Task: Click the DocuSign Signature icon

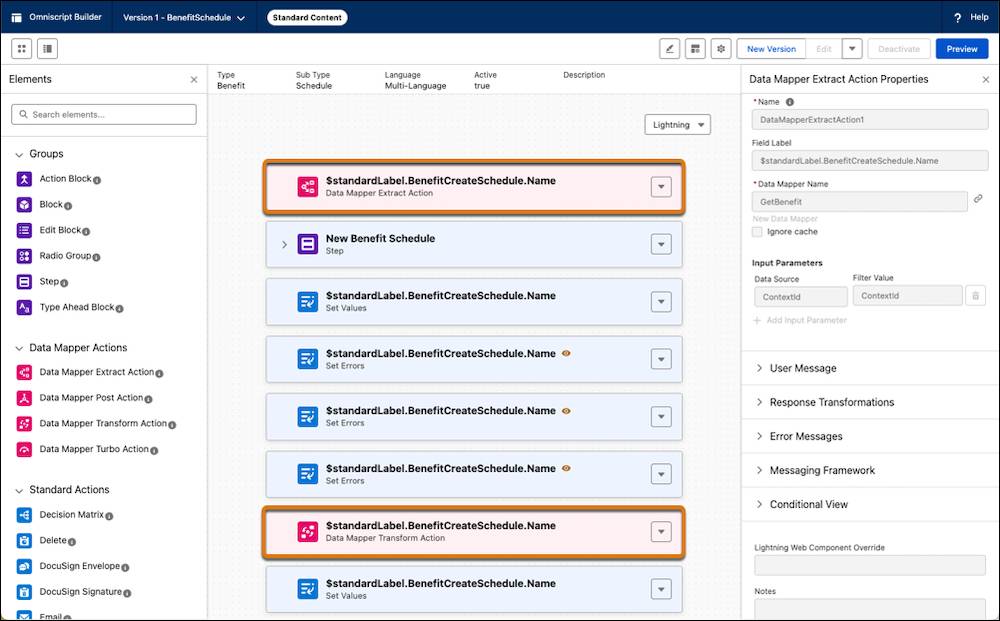Action: point(24,592)
